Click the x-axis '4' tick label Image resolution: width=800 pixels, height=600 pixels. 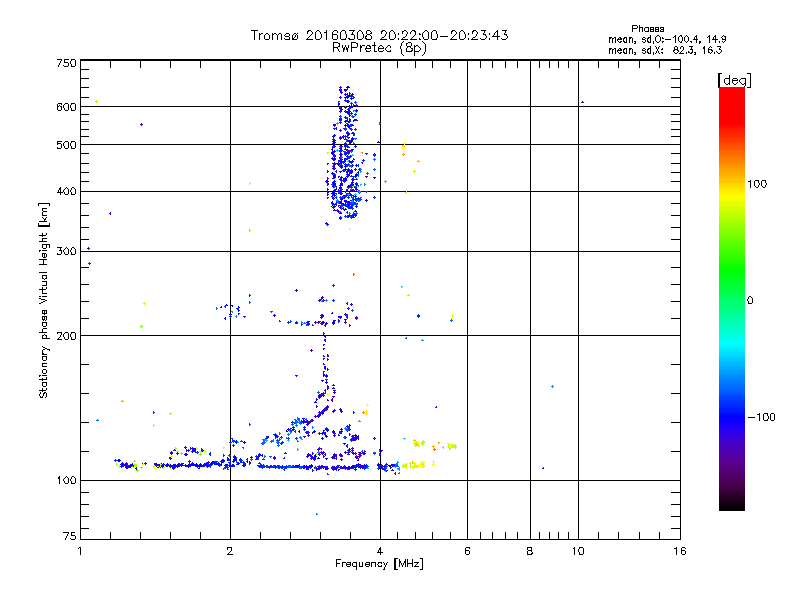(x=380, y=551)
